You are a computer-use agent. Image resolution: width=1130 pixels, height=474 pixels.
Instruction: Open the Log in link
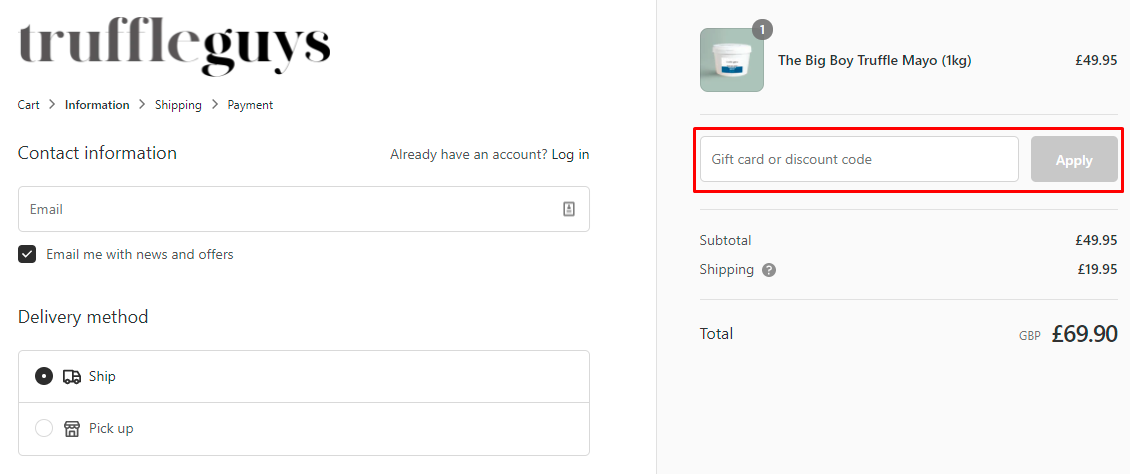pyautogui.click(x=570, y=154)
